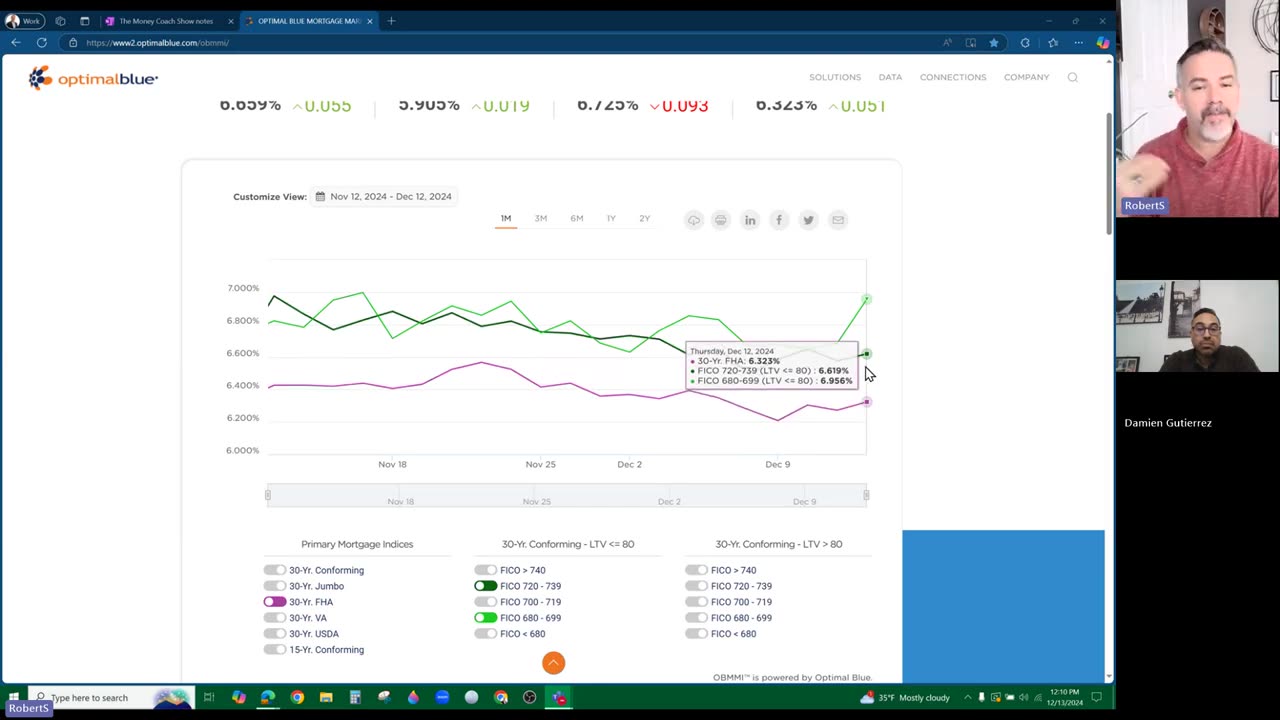The width and height of the screenshot is (1280, 720).
Task: Share chart on Twitter icon
Action: pyautogui.click(x=808, y=220)
